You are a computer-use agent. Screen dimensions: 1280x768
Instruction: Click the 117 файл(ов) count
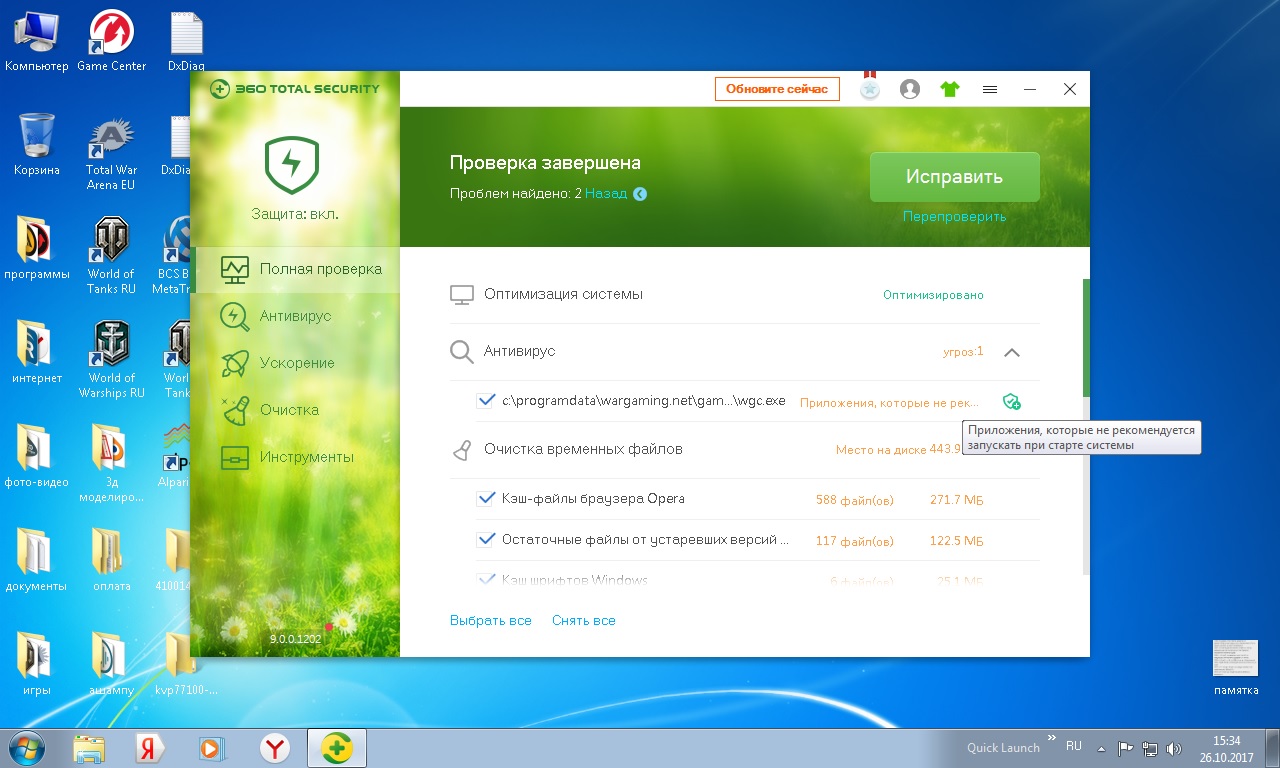tap(855, 540)
